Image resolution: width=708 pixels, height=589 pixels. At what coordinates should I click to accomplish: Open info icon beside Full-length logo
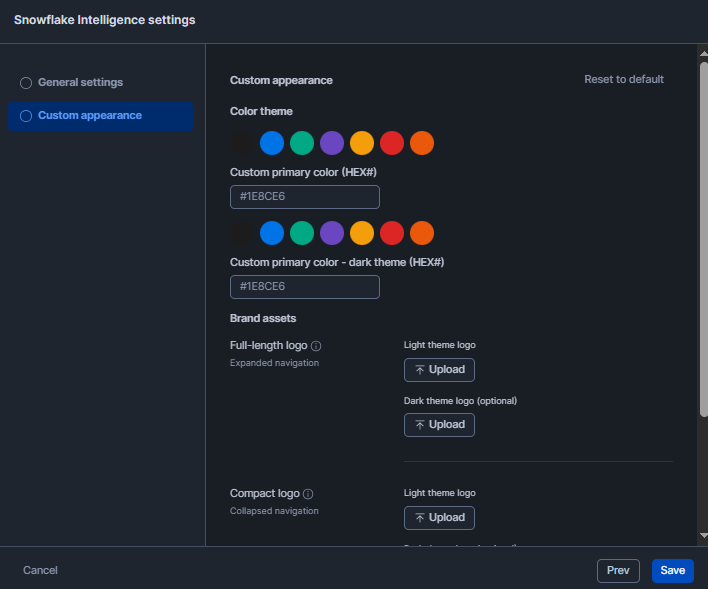(316, 346)
